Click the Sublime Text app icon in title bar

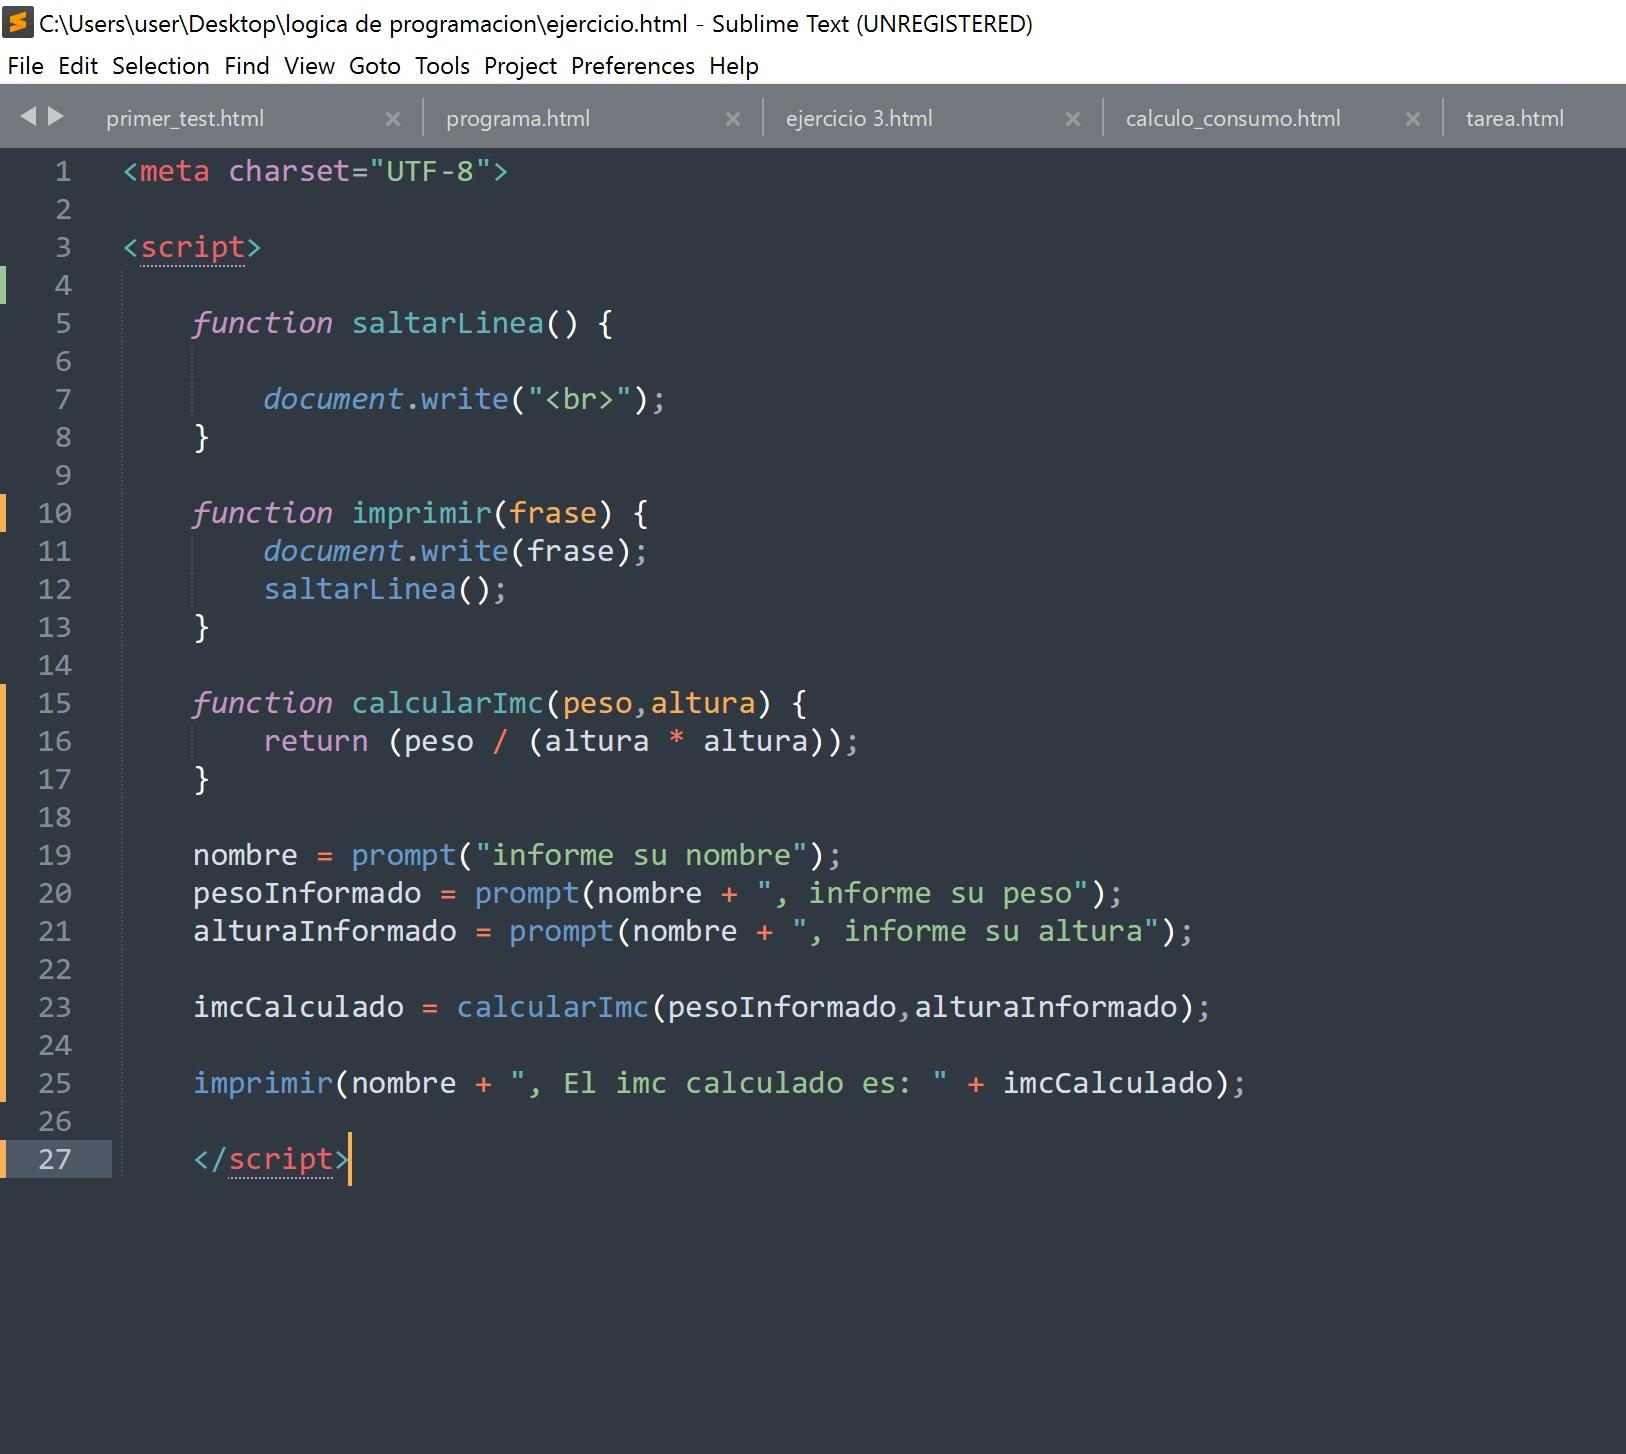point(18,22)
